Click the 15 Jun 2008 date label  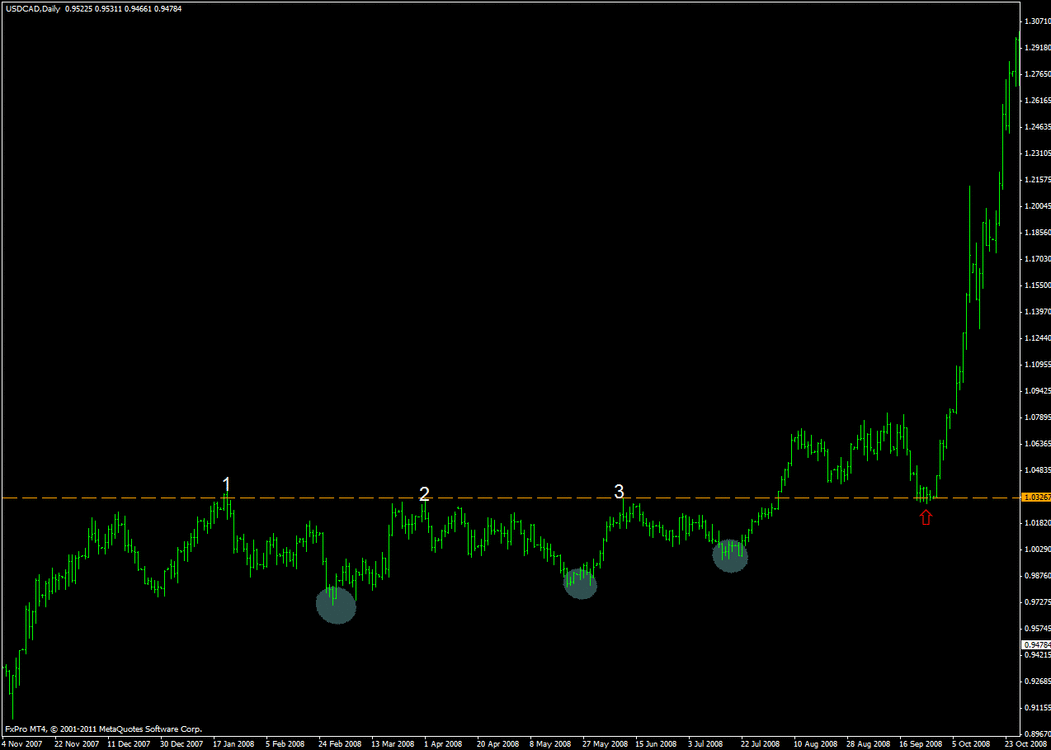coord(658,744)
